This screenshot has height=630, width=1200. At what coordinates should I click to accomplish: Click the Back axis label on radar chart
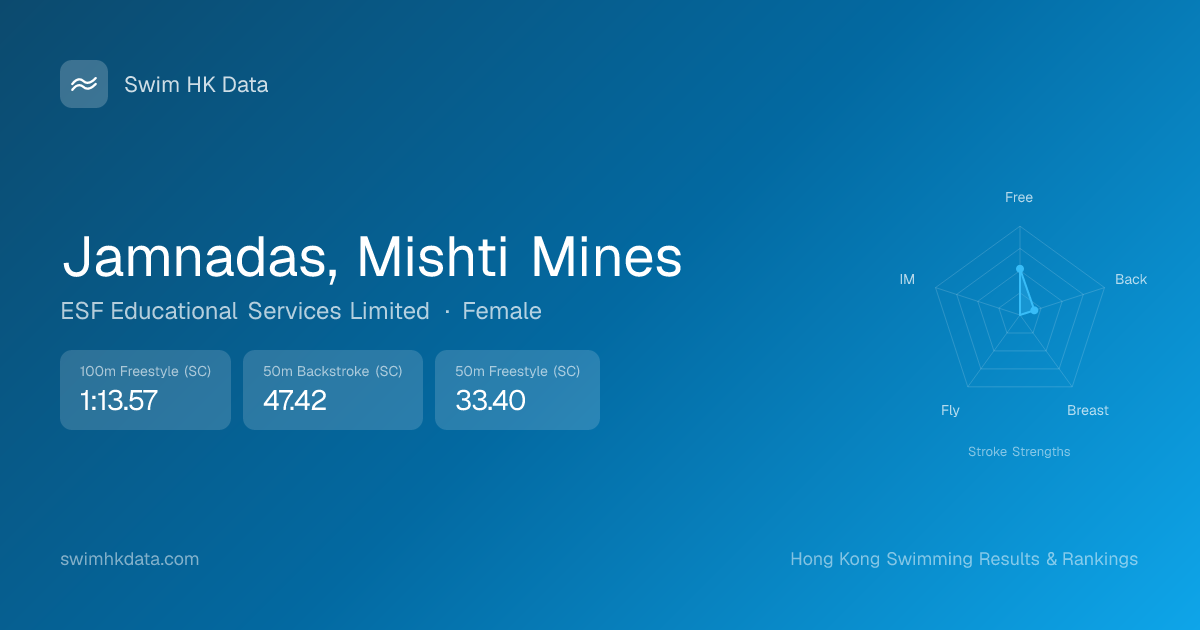click(x=1131, y=279)
